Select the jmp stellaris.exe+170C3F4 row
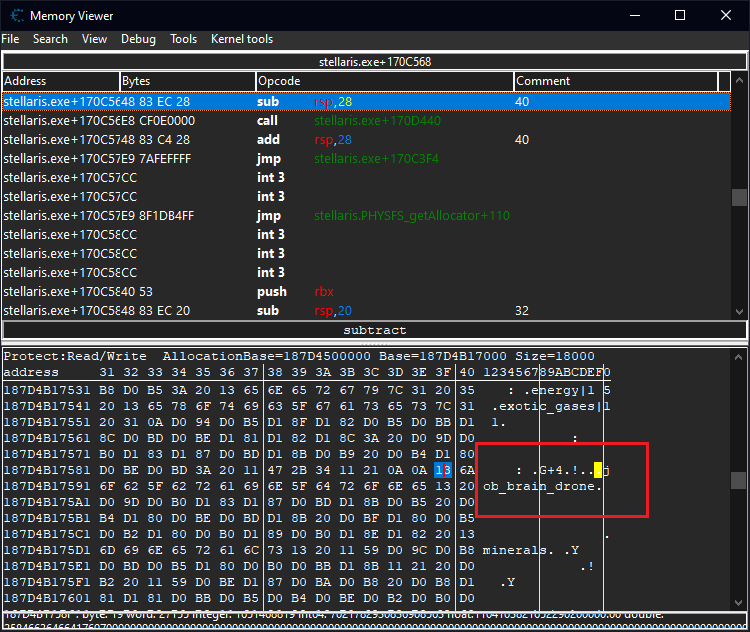 [366, 159]
